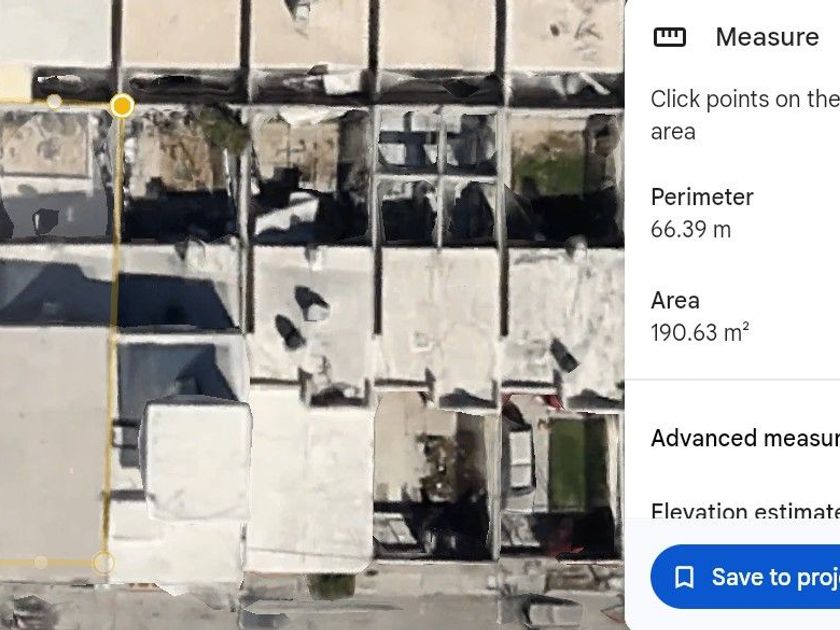Viewport: 840px width, 630px height.
Task: Click the ruler icon beside Measure
Action: pos(670,37)
